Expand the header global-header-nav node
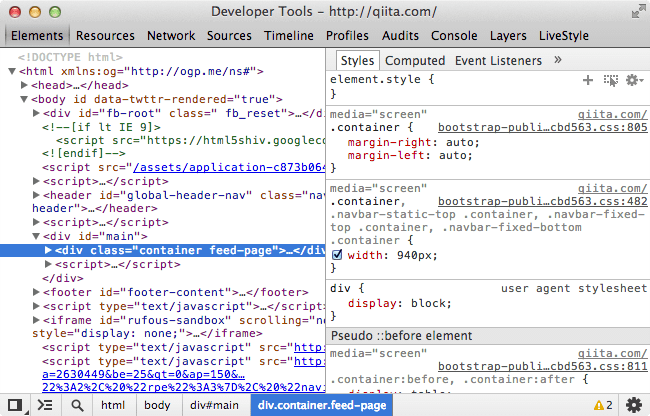 click(x=36, y=195)
